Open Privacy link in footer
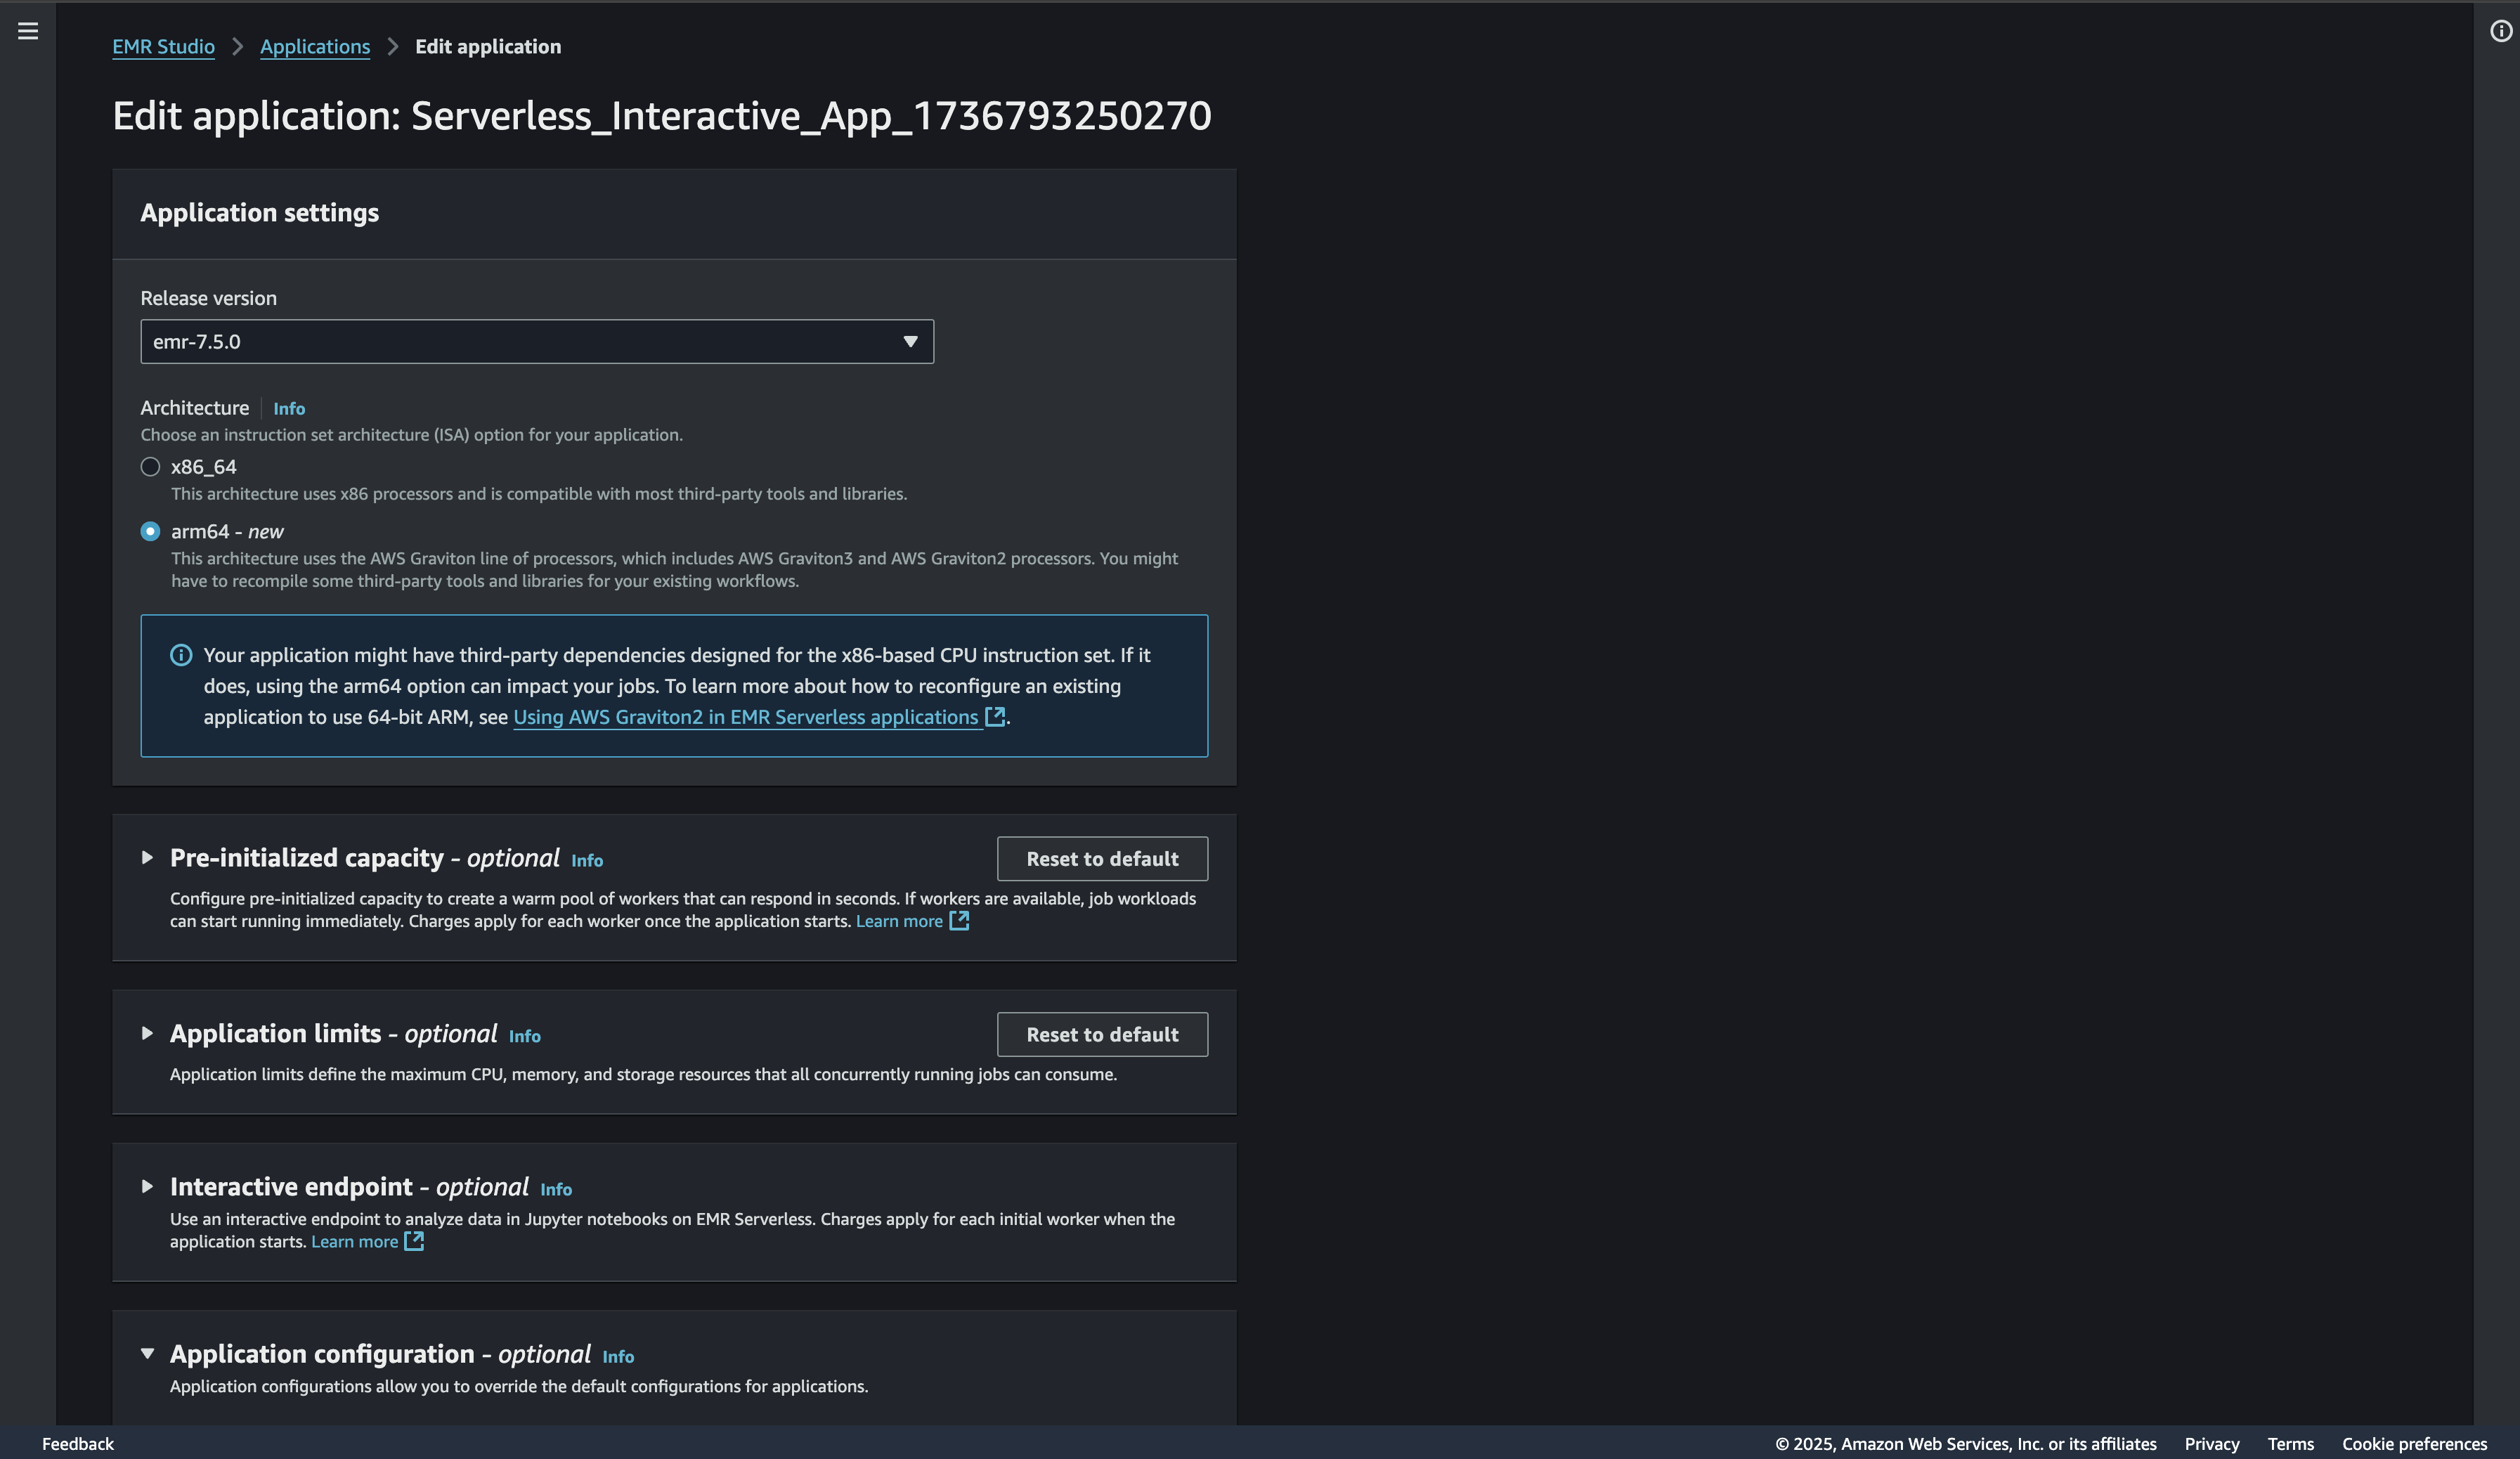This screenshot has height=1459, width=2520. (2211, 1444)
